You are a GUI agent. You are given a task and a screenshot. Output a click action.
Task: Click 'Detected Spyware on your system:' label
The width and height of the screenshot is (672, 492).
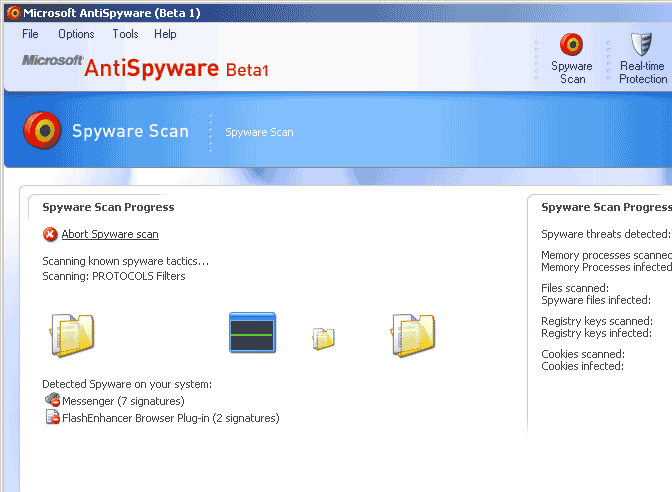coord(127,384)
